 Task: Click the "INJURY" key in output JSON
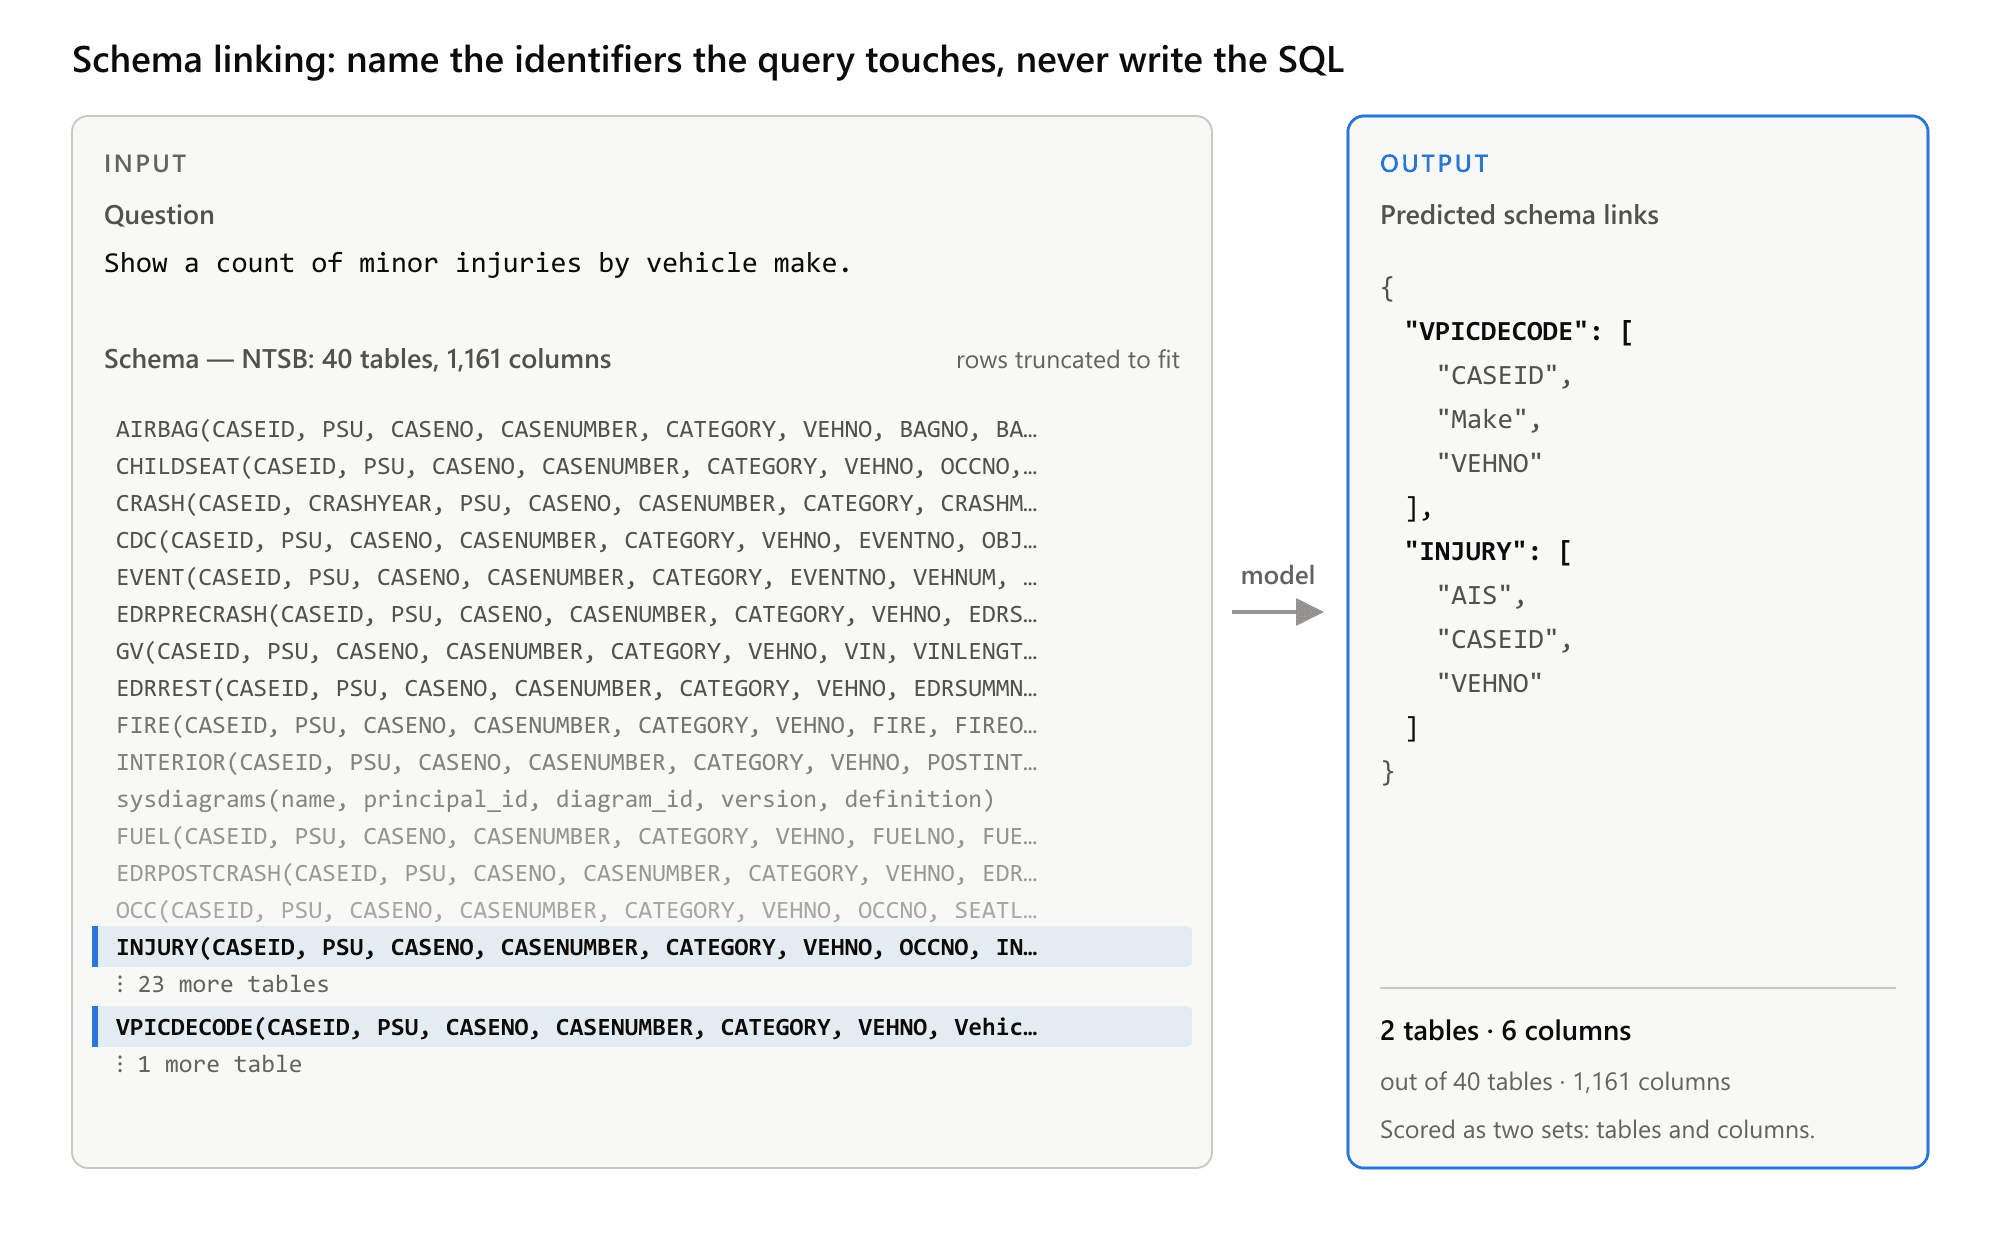pyautogui.click(x=1465, y=552)
